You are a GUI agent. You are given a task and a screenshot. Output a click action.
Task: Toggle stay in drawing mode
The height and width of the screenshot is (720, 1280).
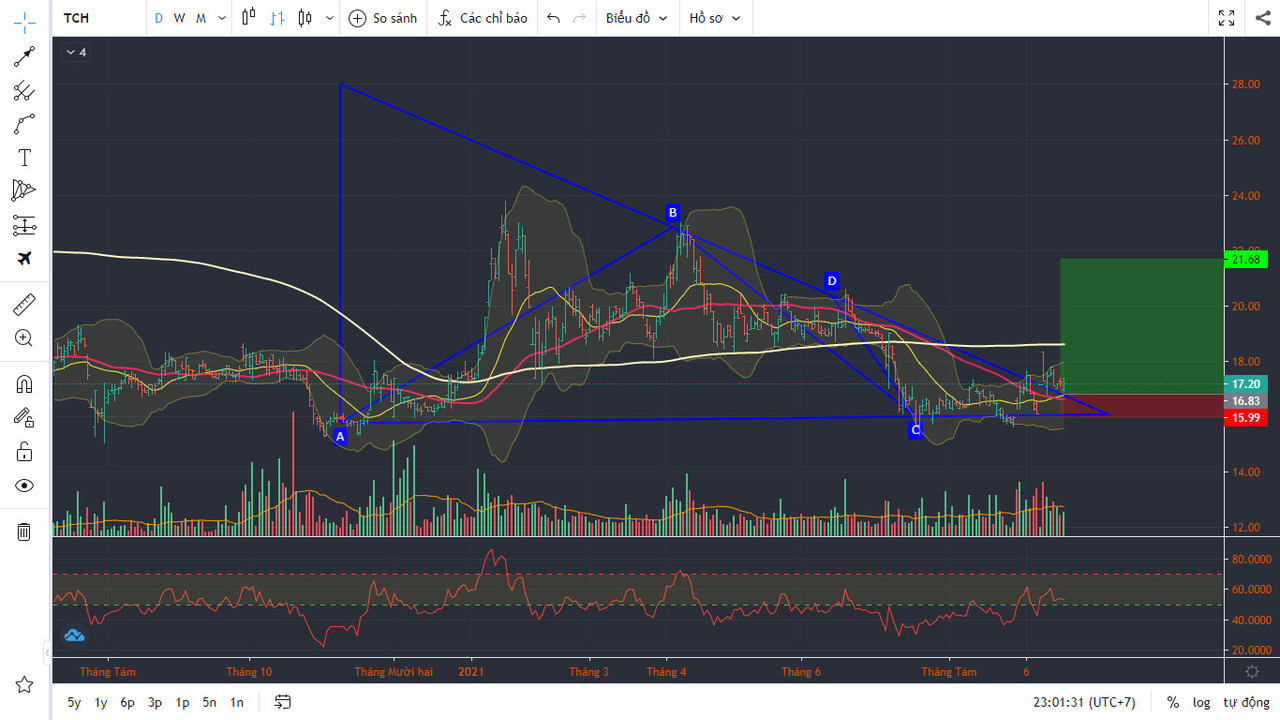point(24,417)
